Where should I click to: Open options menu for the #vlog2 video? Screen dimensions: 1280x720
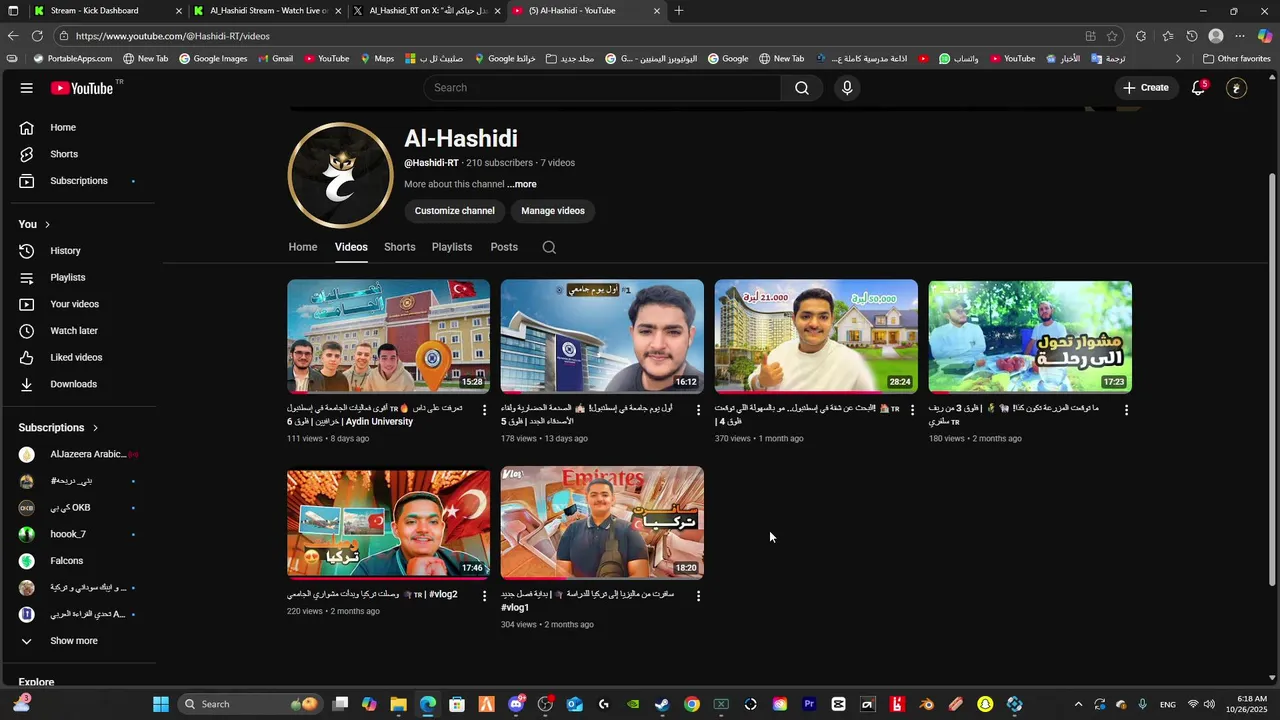coord(485,596)
